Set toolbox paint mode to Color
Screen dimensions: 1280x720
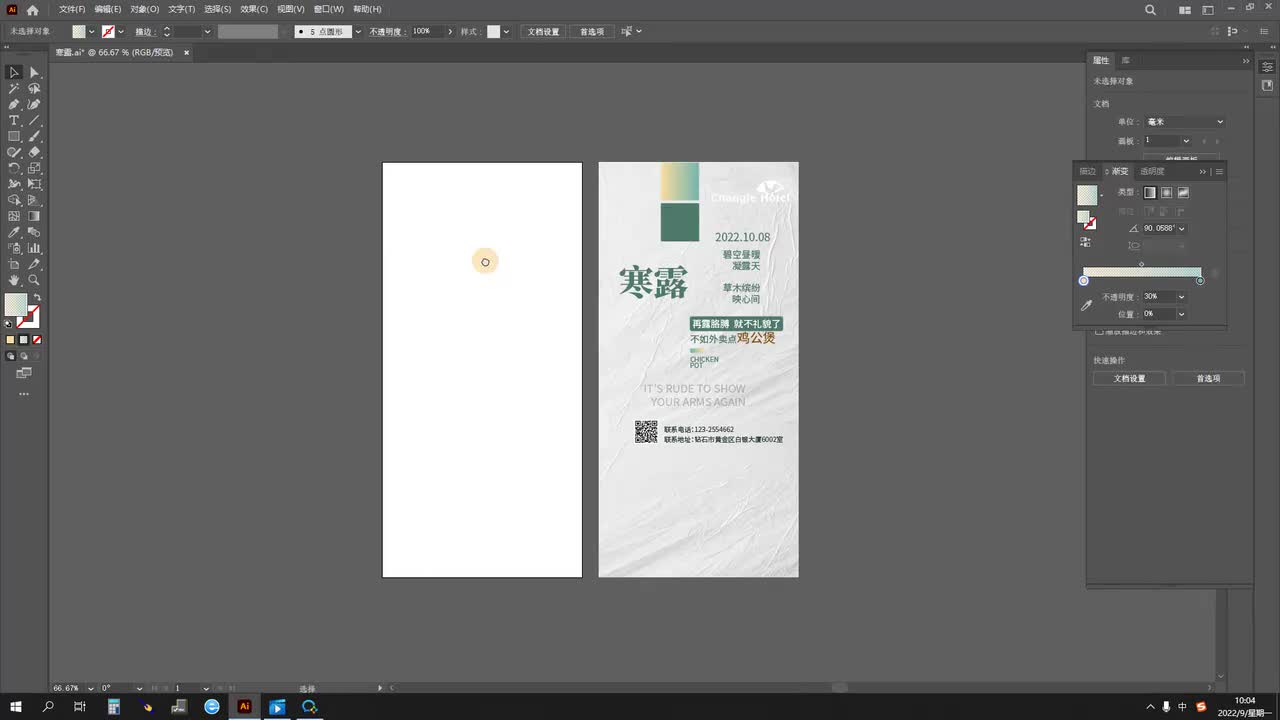pos(11,340)
